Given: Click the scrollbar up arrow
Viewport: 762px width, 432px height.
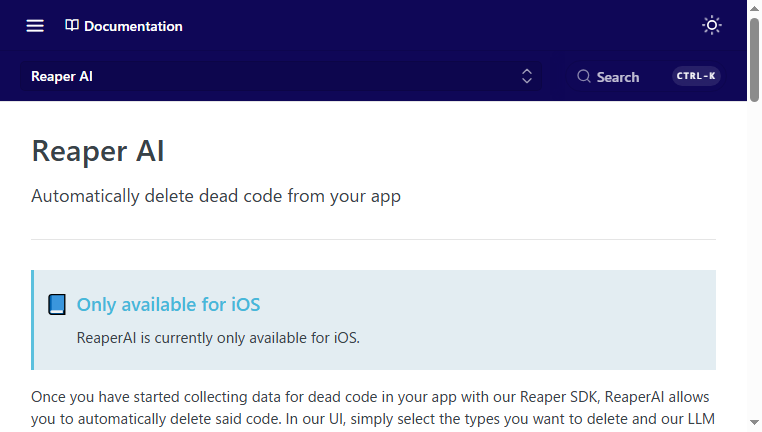Looking at the screenshot, I should click(x=754, y=8).
